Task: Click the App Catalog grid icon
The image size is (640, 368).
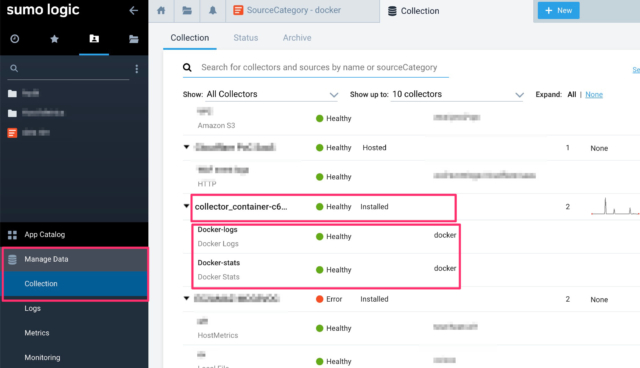Action: pyautogui.click(x=12, y=235)
